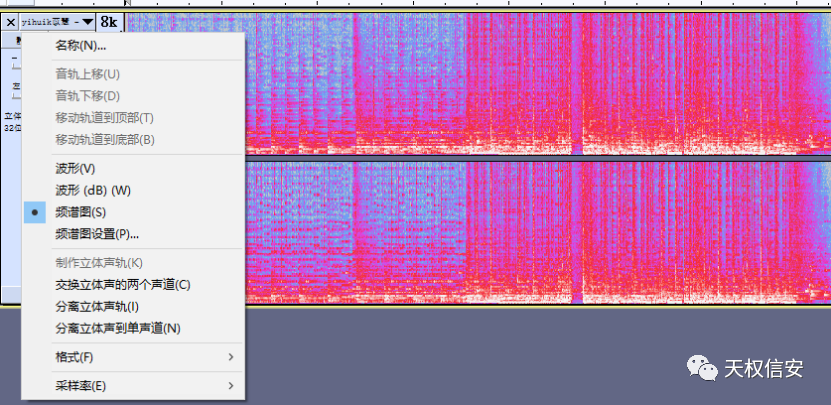Close the yihuik audio track with X
This screenshot has width=831, height=405.
10,21
